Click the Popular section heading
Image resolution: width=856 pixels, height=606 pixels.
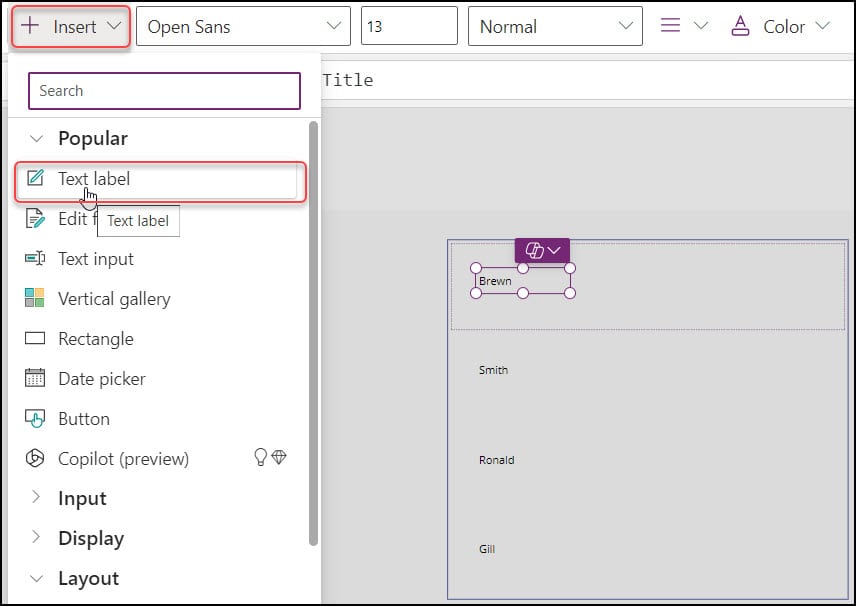[x=93, y=139]
